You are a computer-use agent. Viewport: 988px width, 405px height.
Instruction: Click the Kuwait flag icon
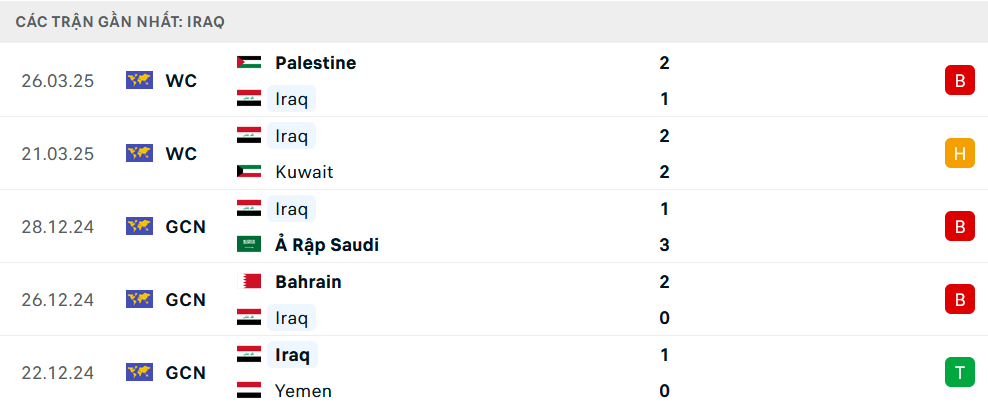tap(249, 172)
